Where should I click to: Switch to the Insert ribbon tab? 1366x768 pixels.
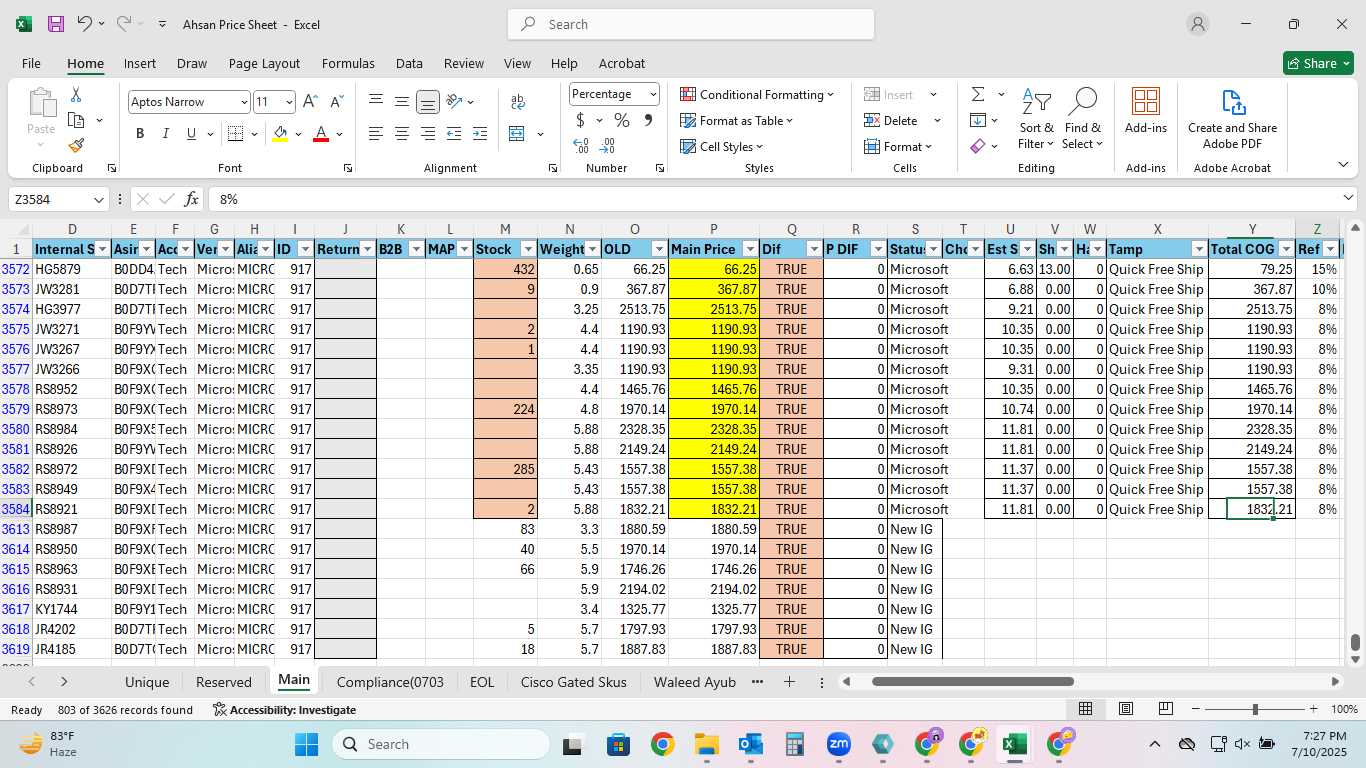[x=140, y=63]
